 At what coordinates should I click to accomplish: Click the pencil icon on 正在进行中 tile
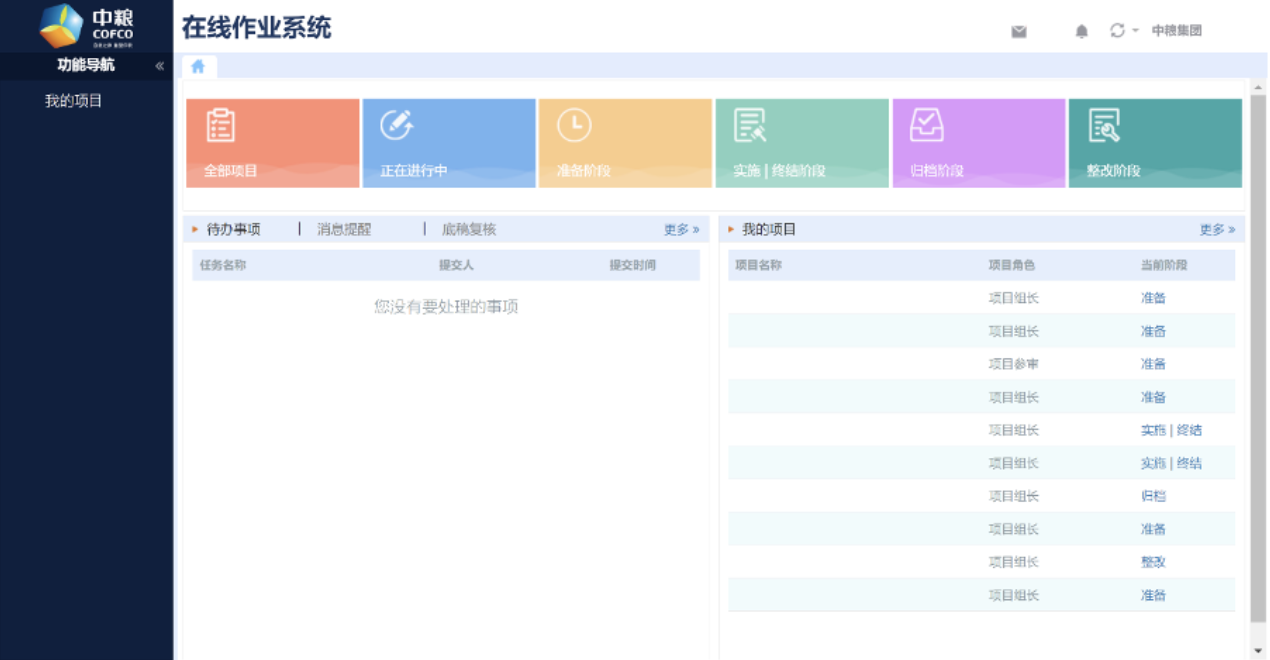[396, 125]
